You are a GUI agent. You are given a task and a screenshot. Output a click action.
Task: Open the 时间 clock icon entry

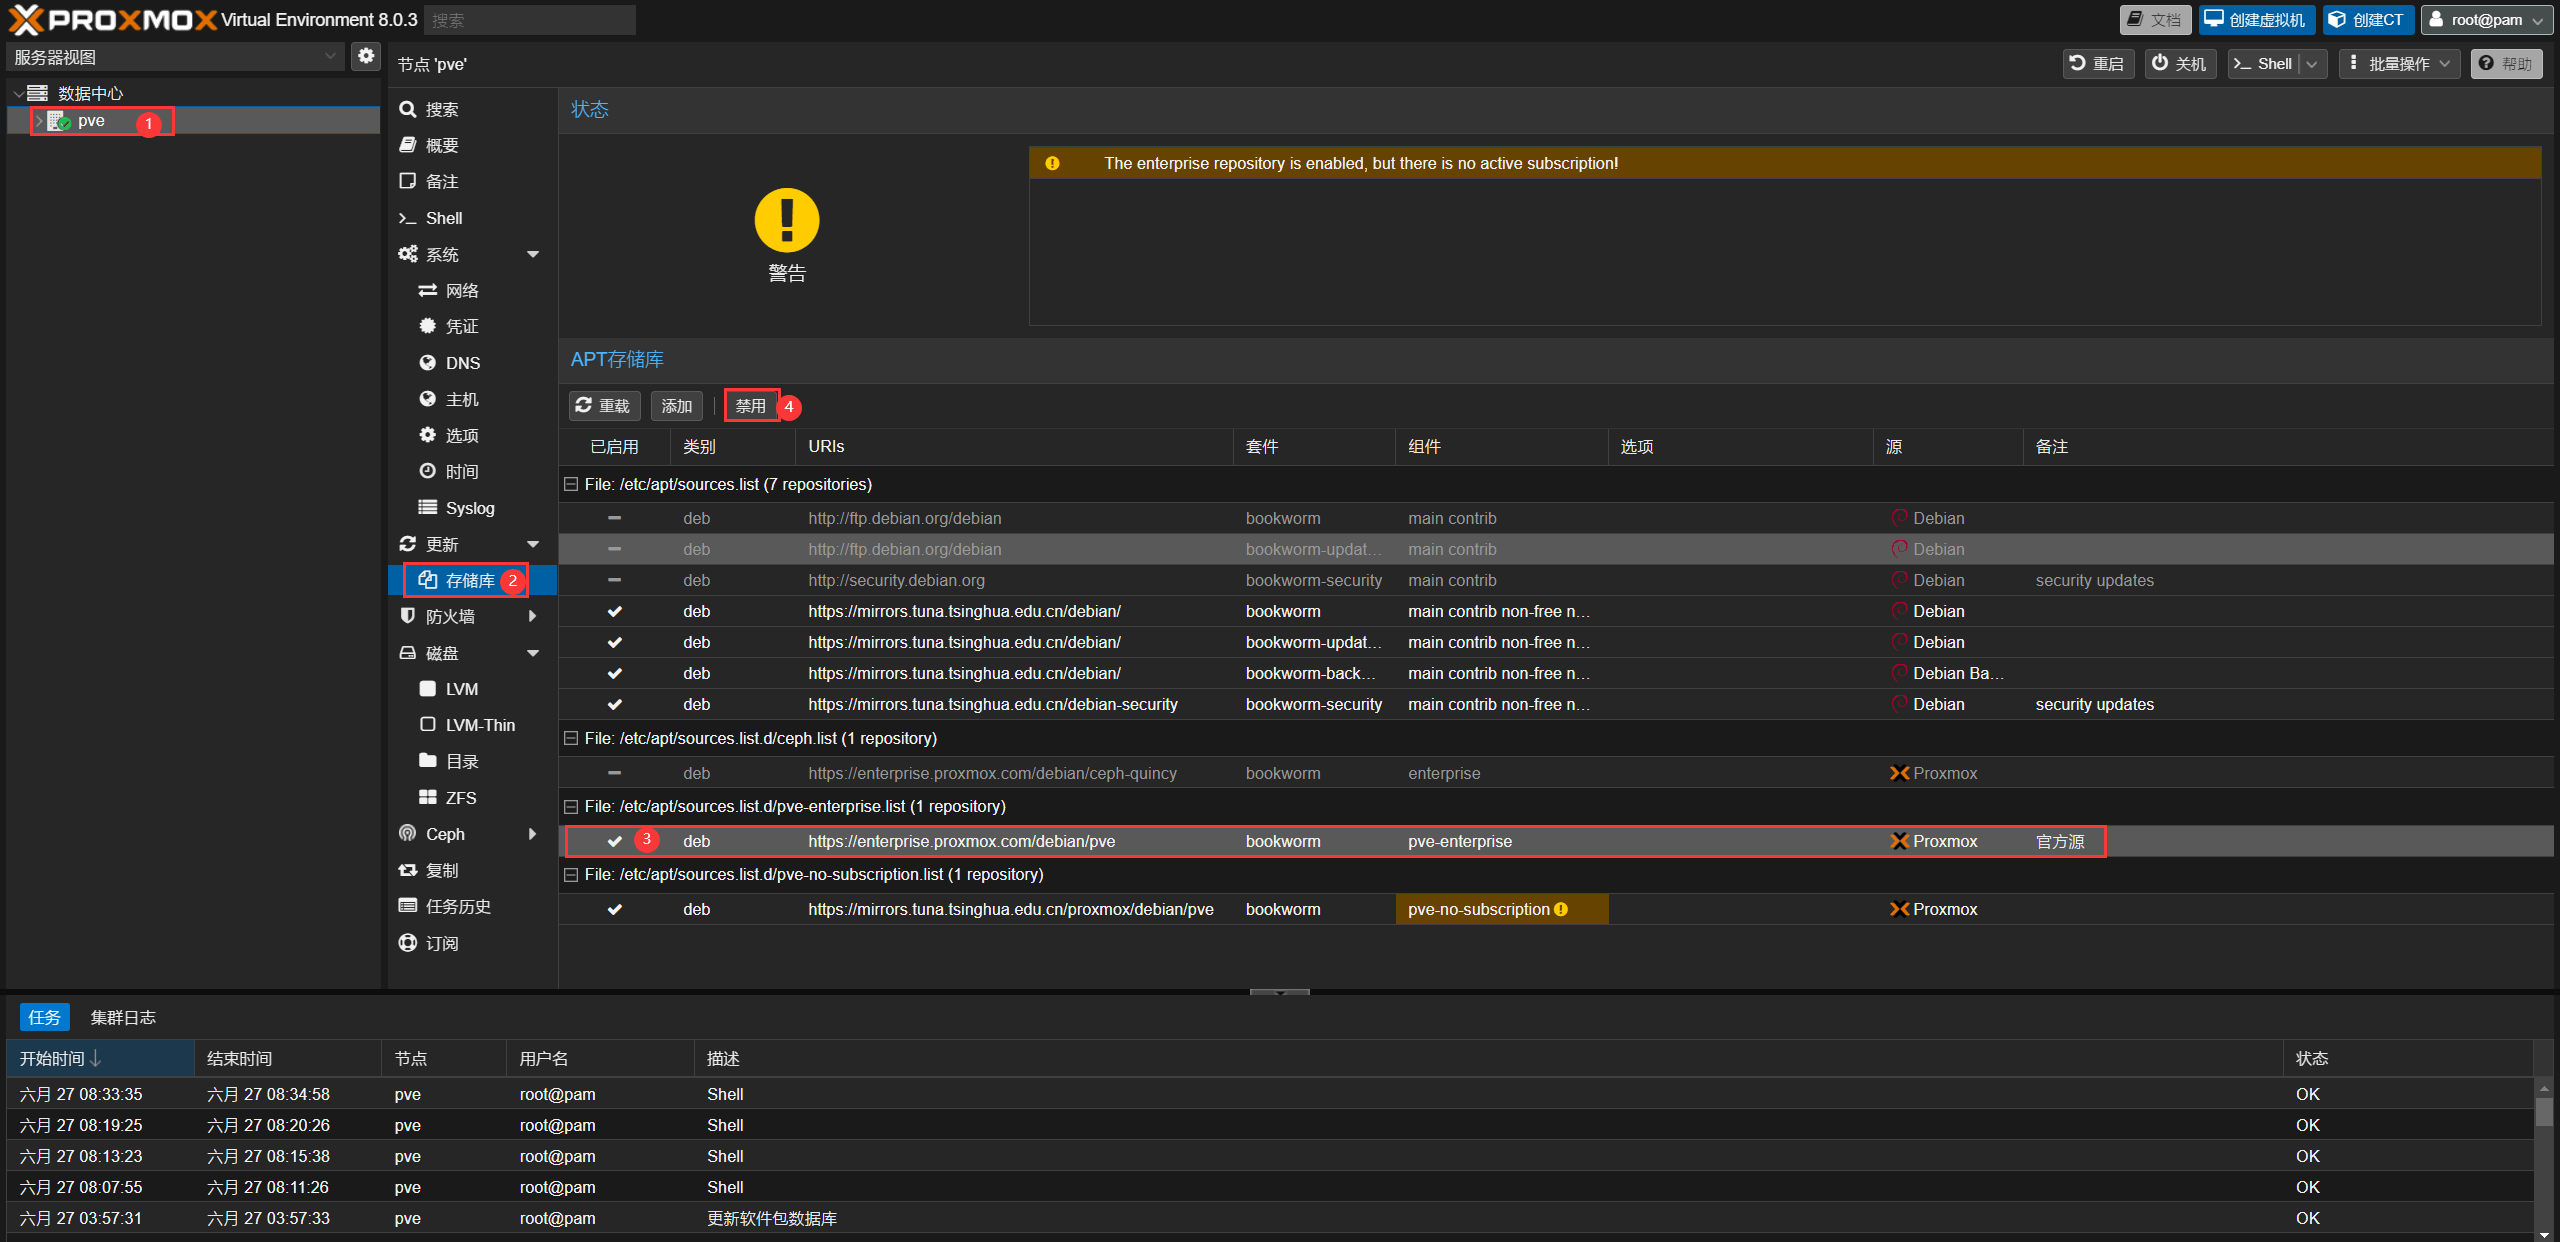(428, 471)
